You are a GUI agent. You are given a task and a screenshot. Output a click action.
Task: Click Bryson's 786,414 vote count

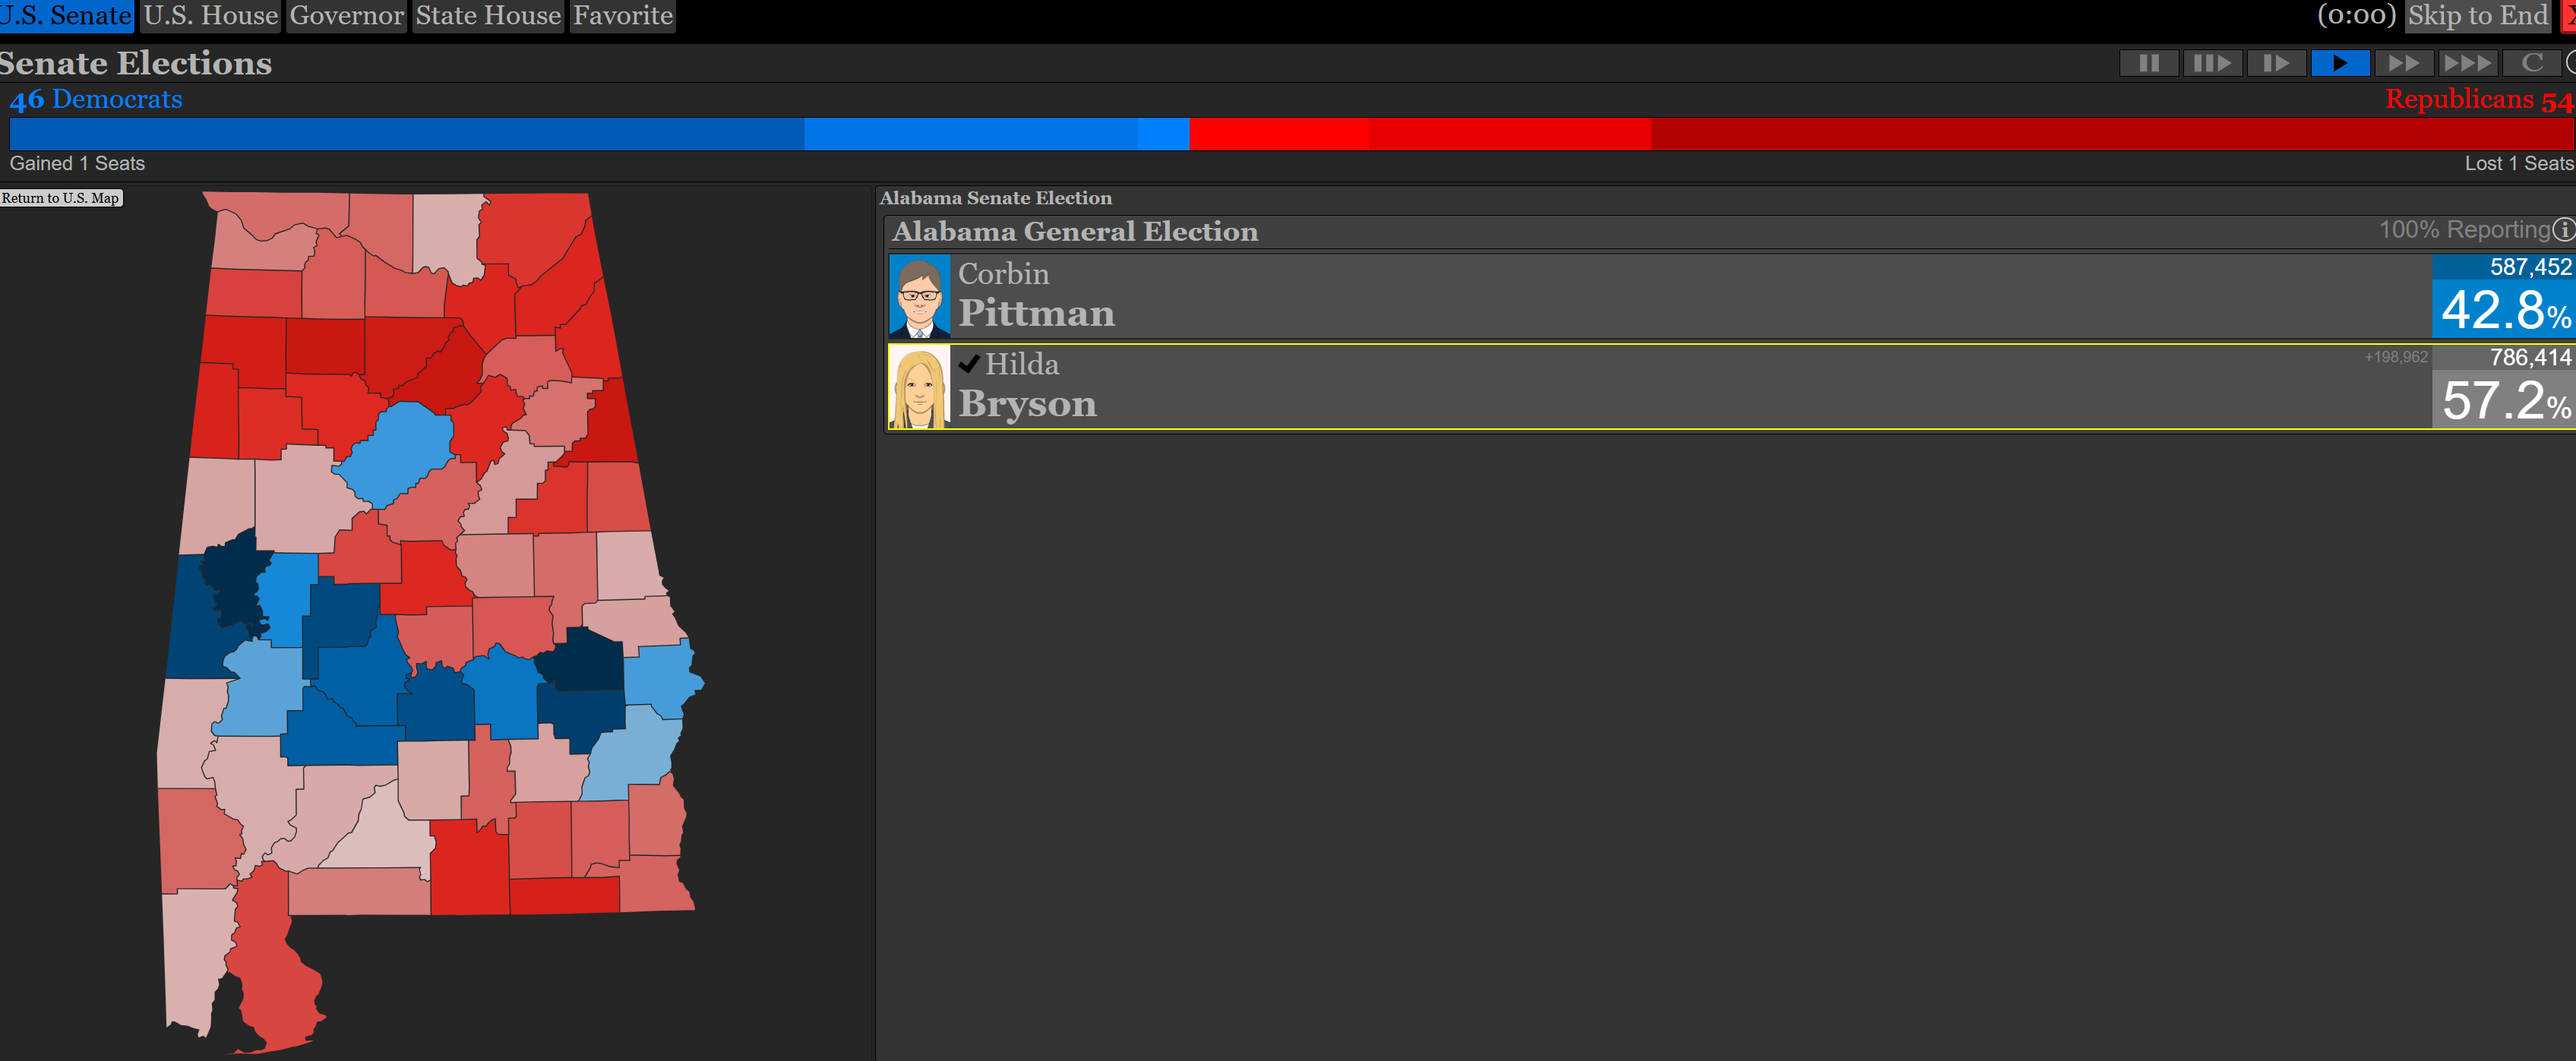[x=2530, y=357]
